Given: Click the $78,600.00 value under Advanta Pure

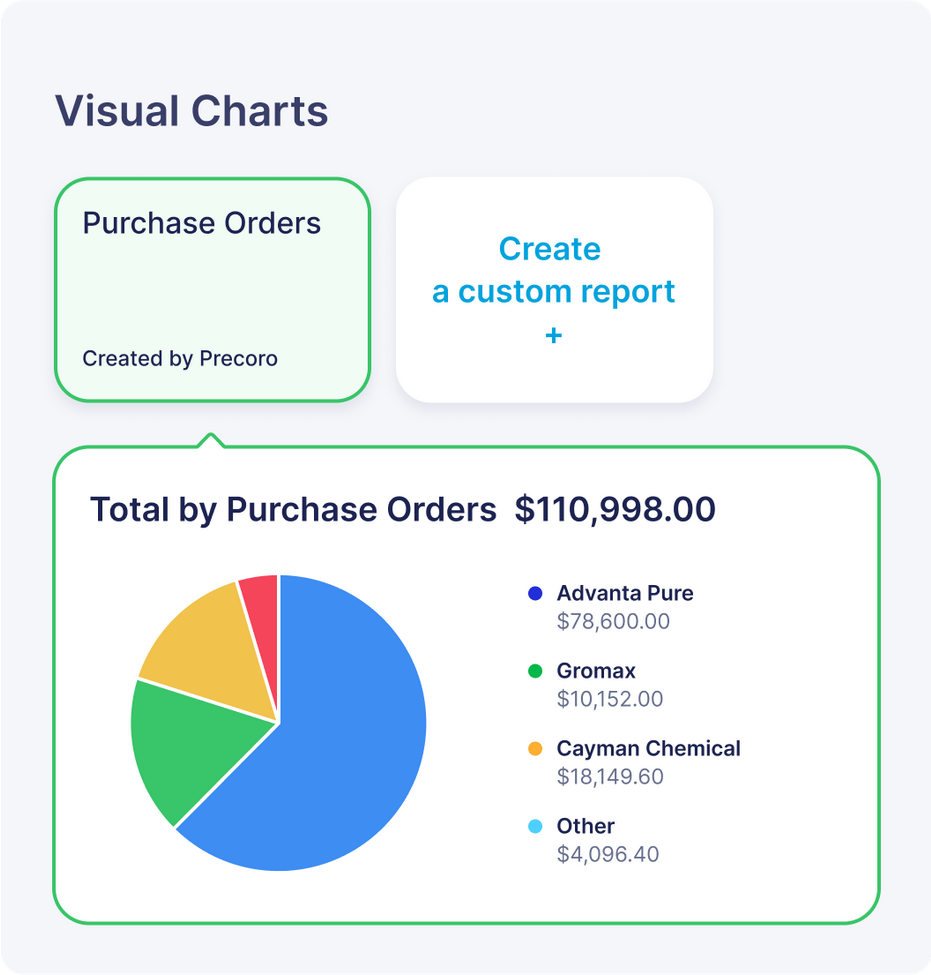Looking at the screenshot, I should coord(611,621).
